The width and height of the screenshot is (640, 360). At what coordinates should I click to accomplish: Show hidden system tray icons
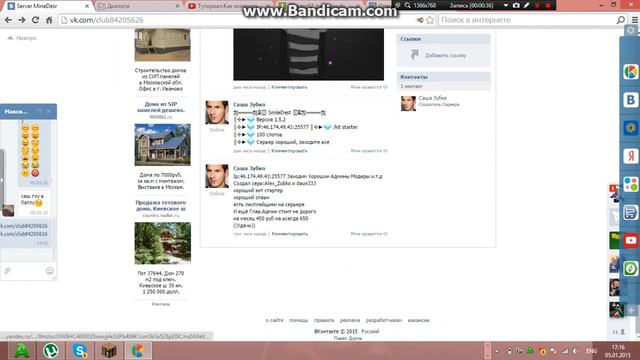click(x=496, y=351)
